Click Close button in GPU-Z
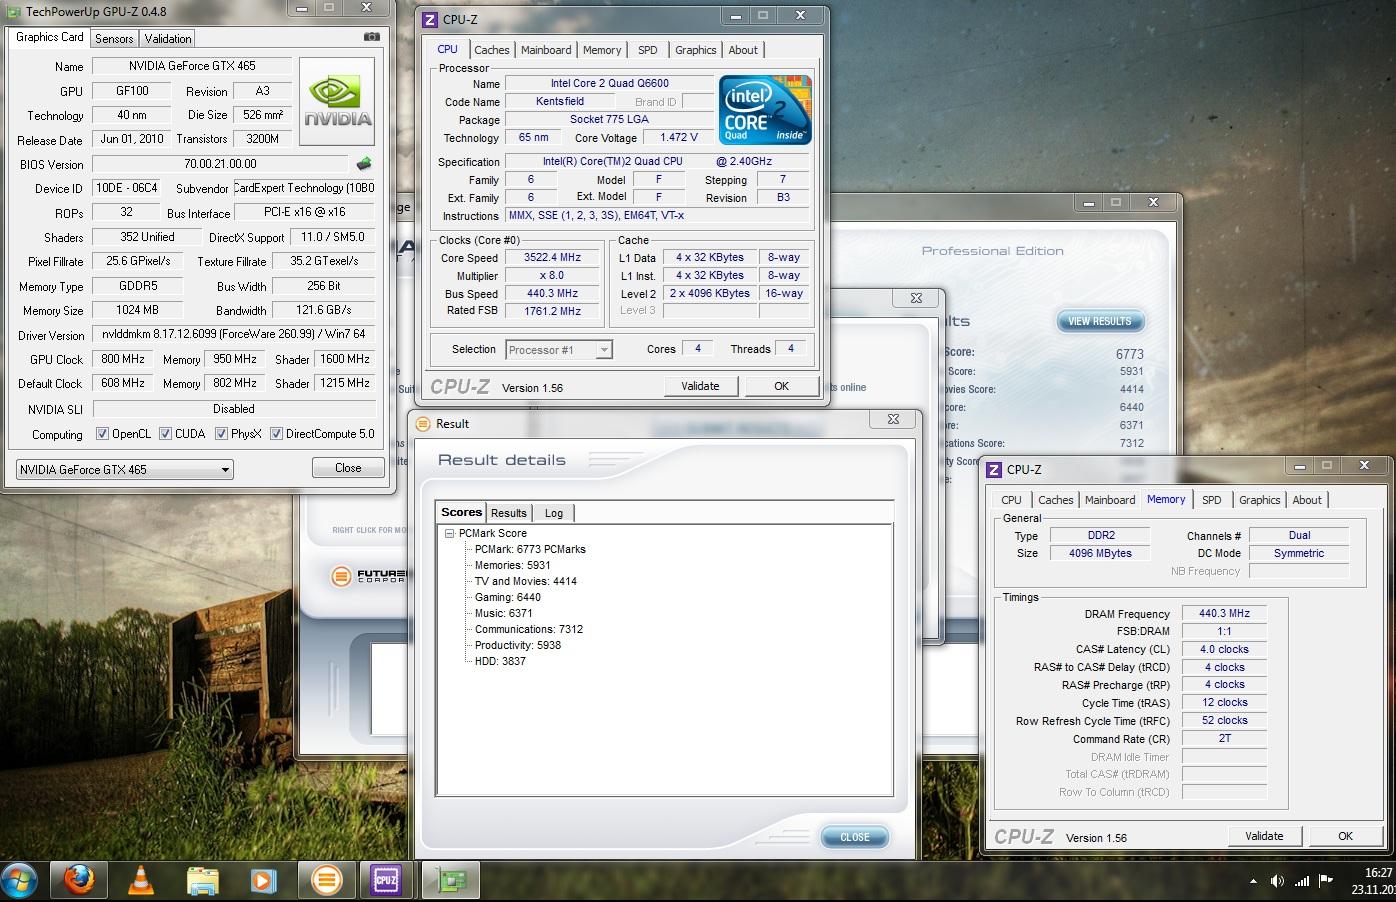 (348, 468)
